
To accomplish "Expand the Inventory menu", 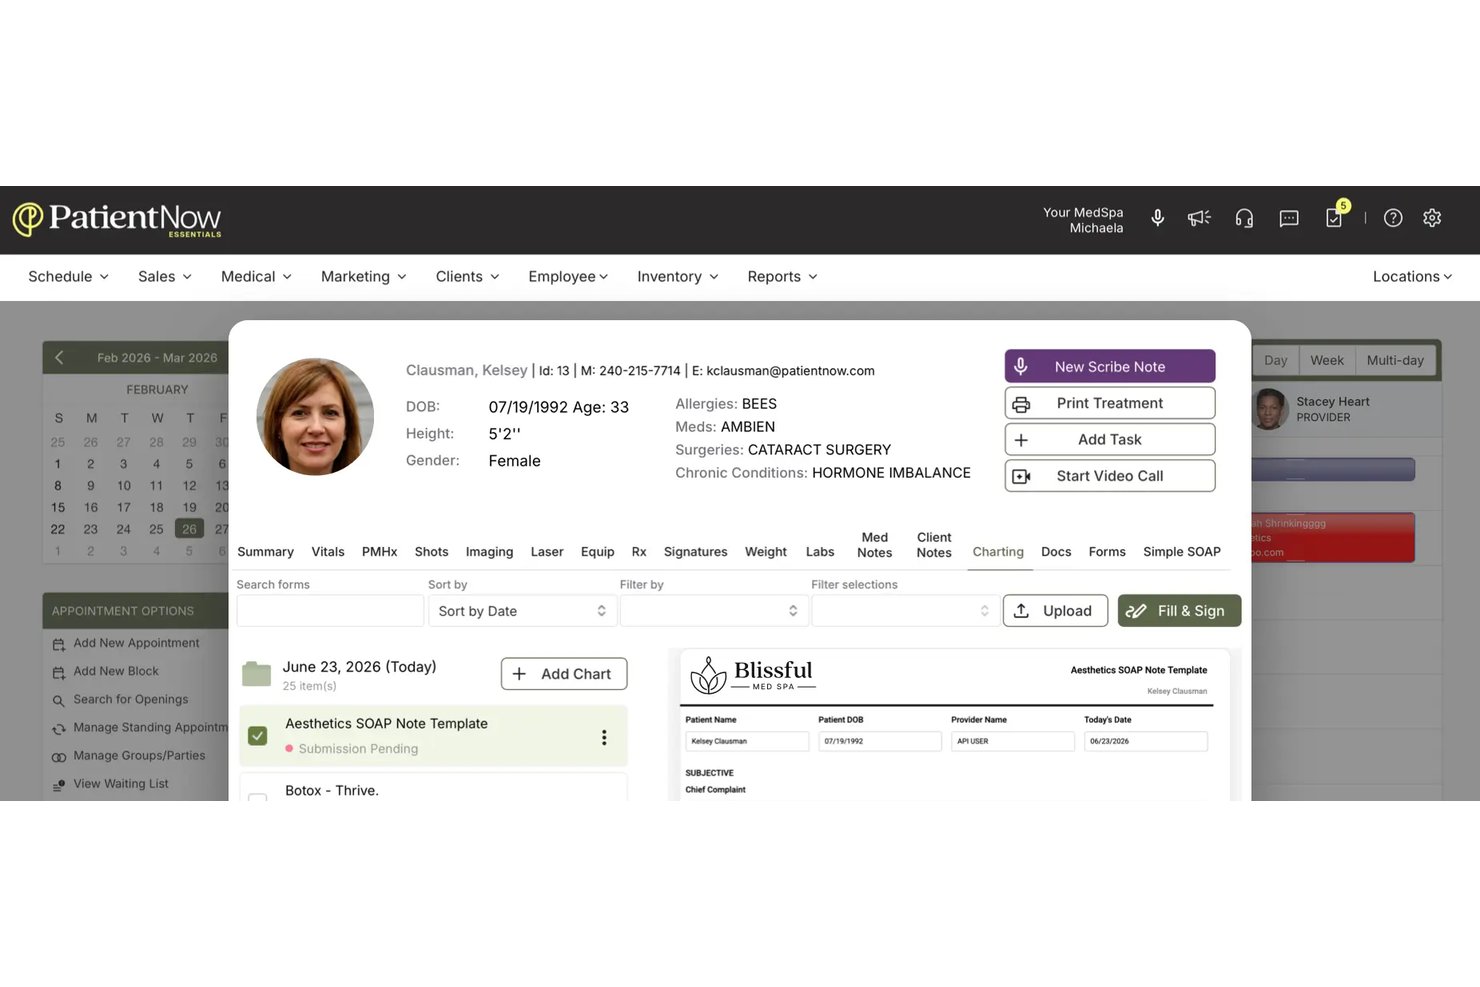I will (678, 277).
